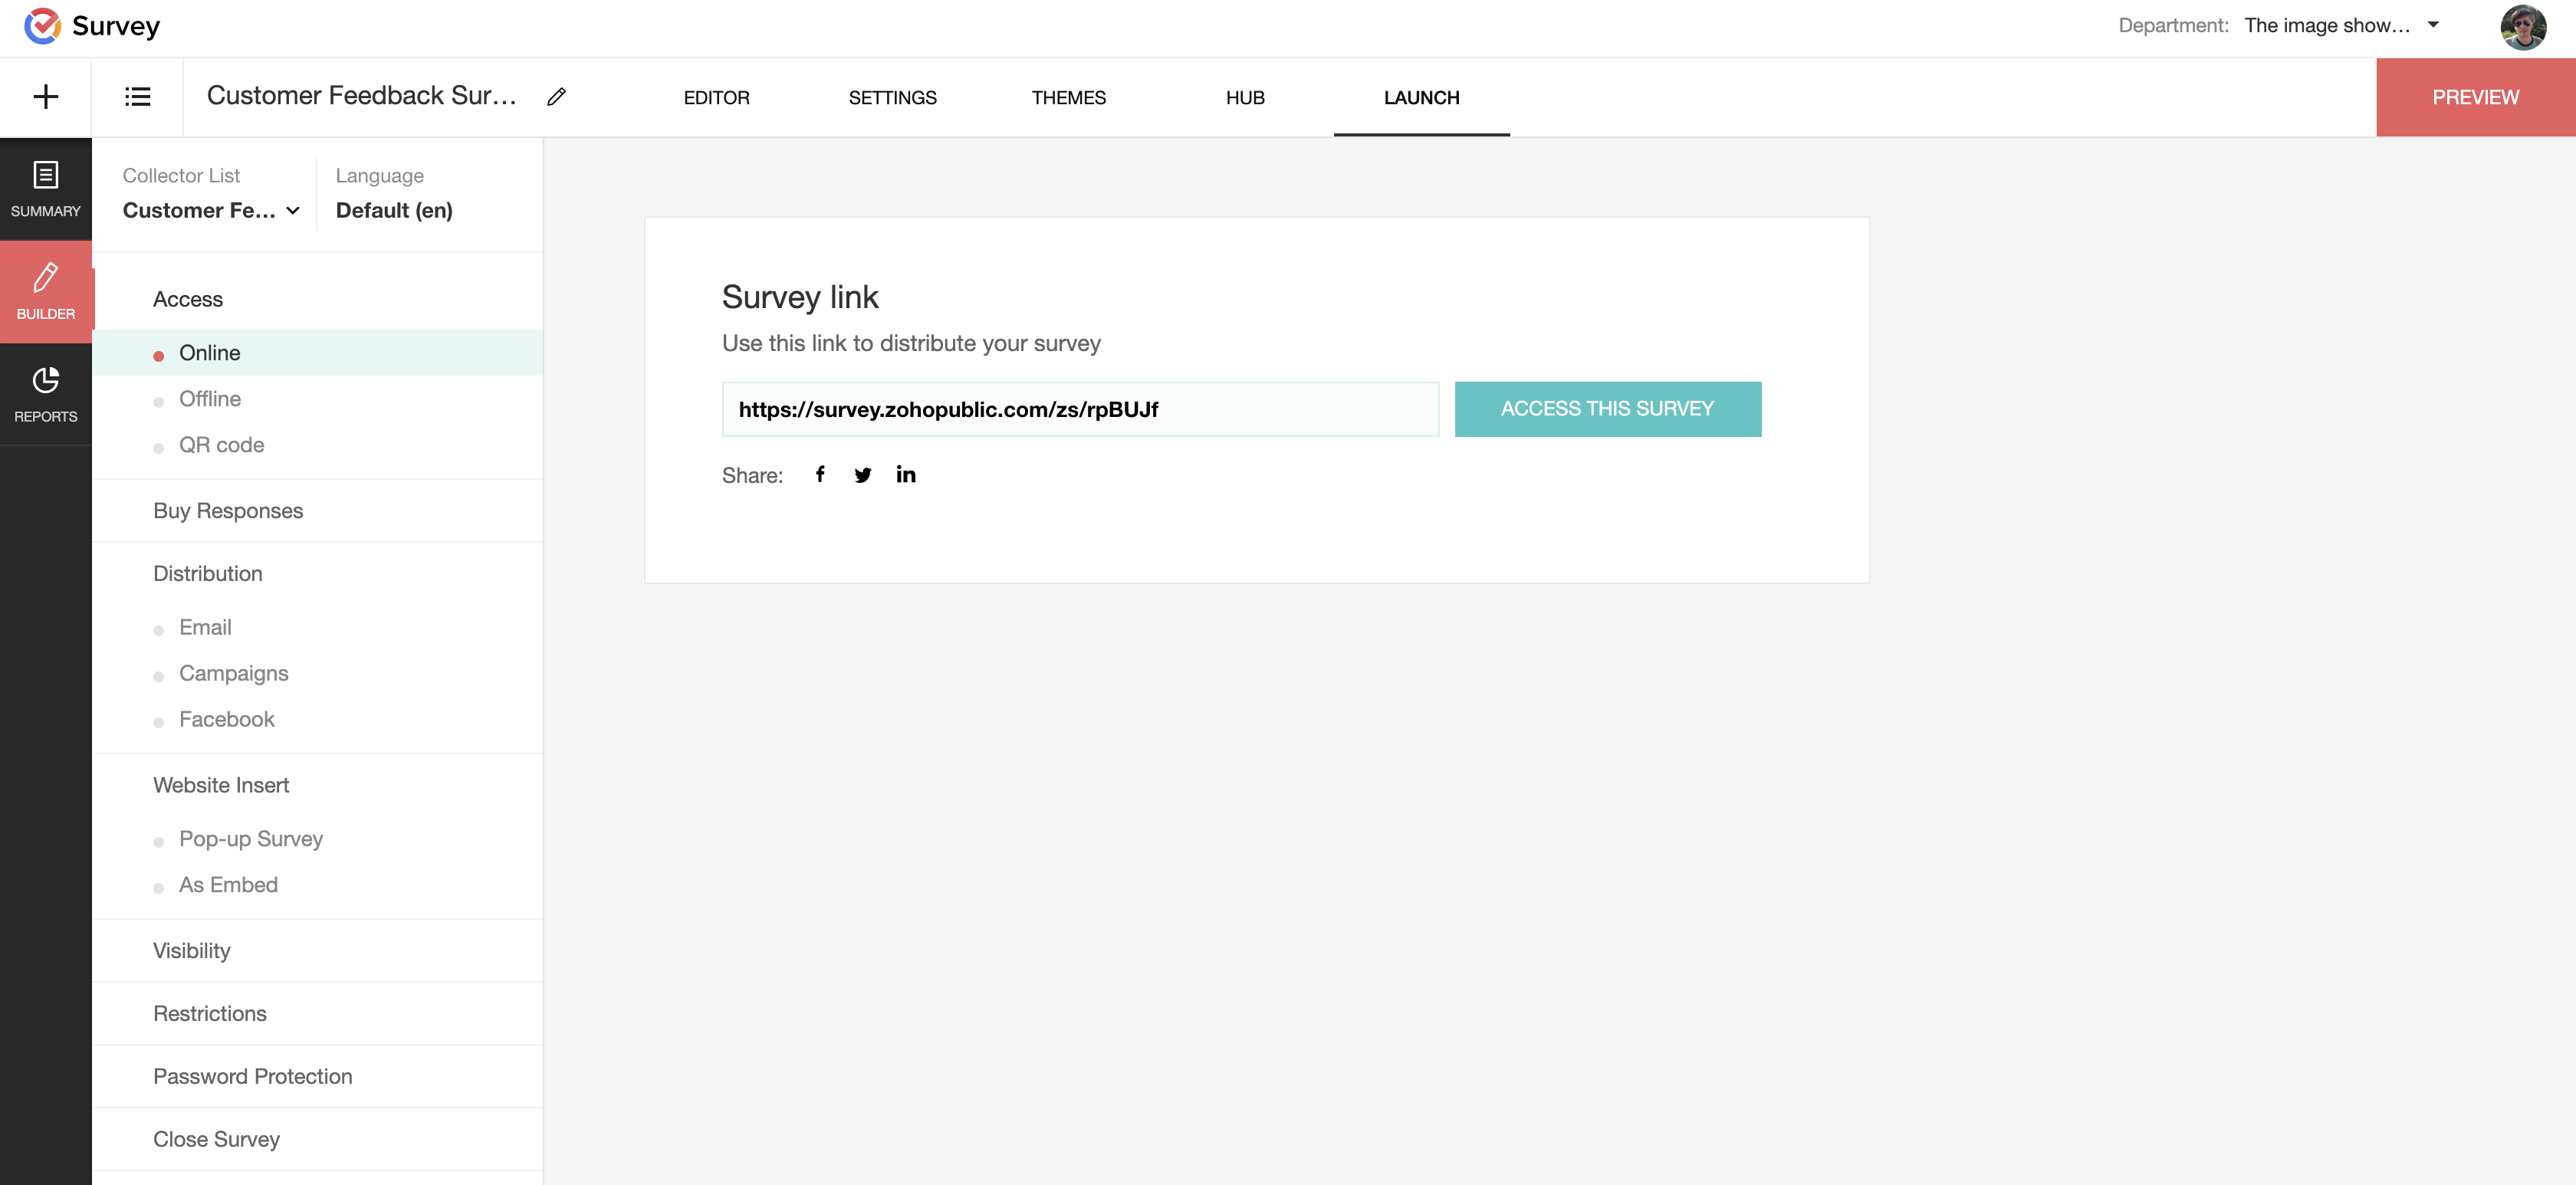The width and height of the screenshot is (2576, 1185).
Task: Share survey via Facebook icon
Action: (820, 474)
